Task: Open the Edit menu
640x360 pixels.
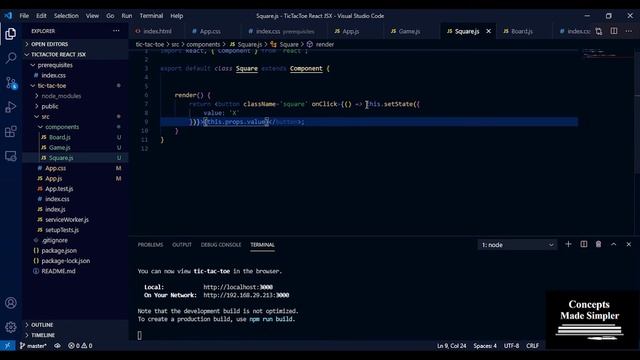Action: click(41, 16)
